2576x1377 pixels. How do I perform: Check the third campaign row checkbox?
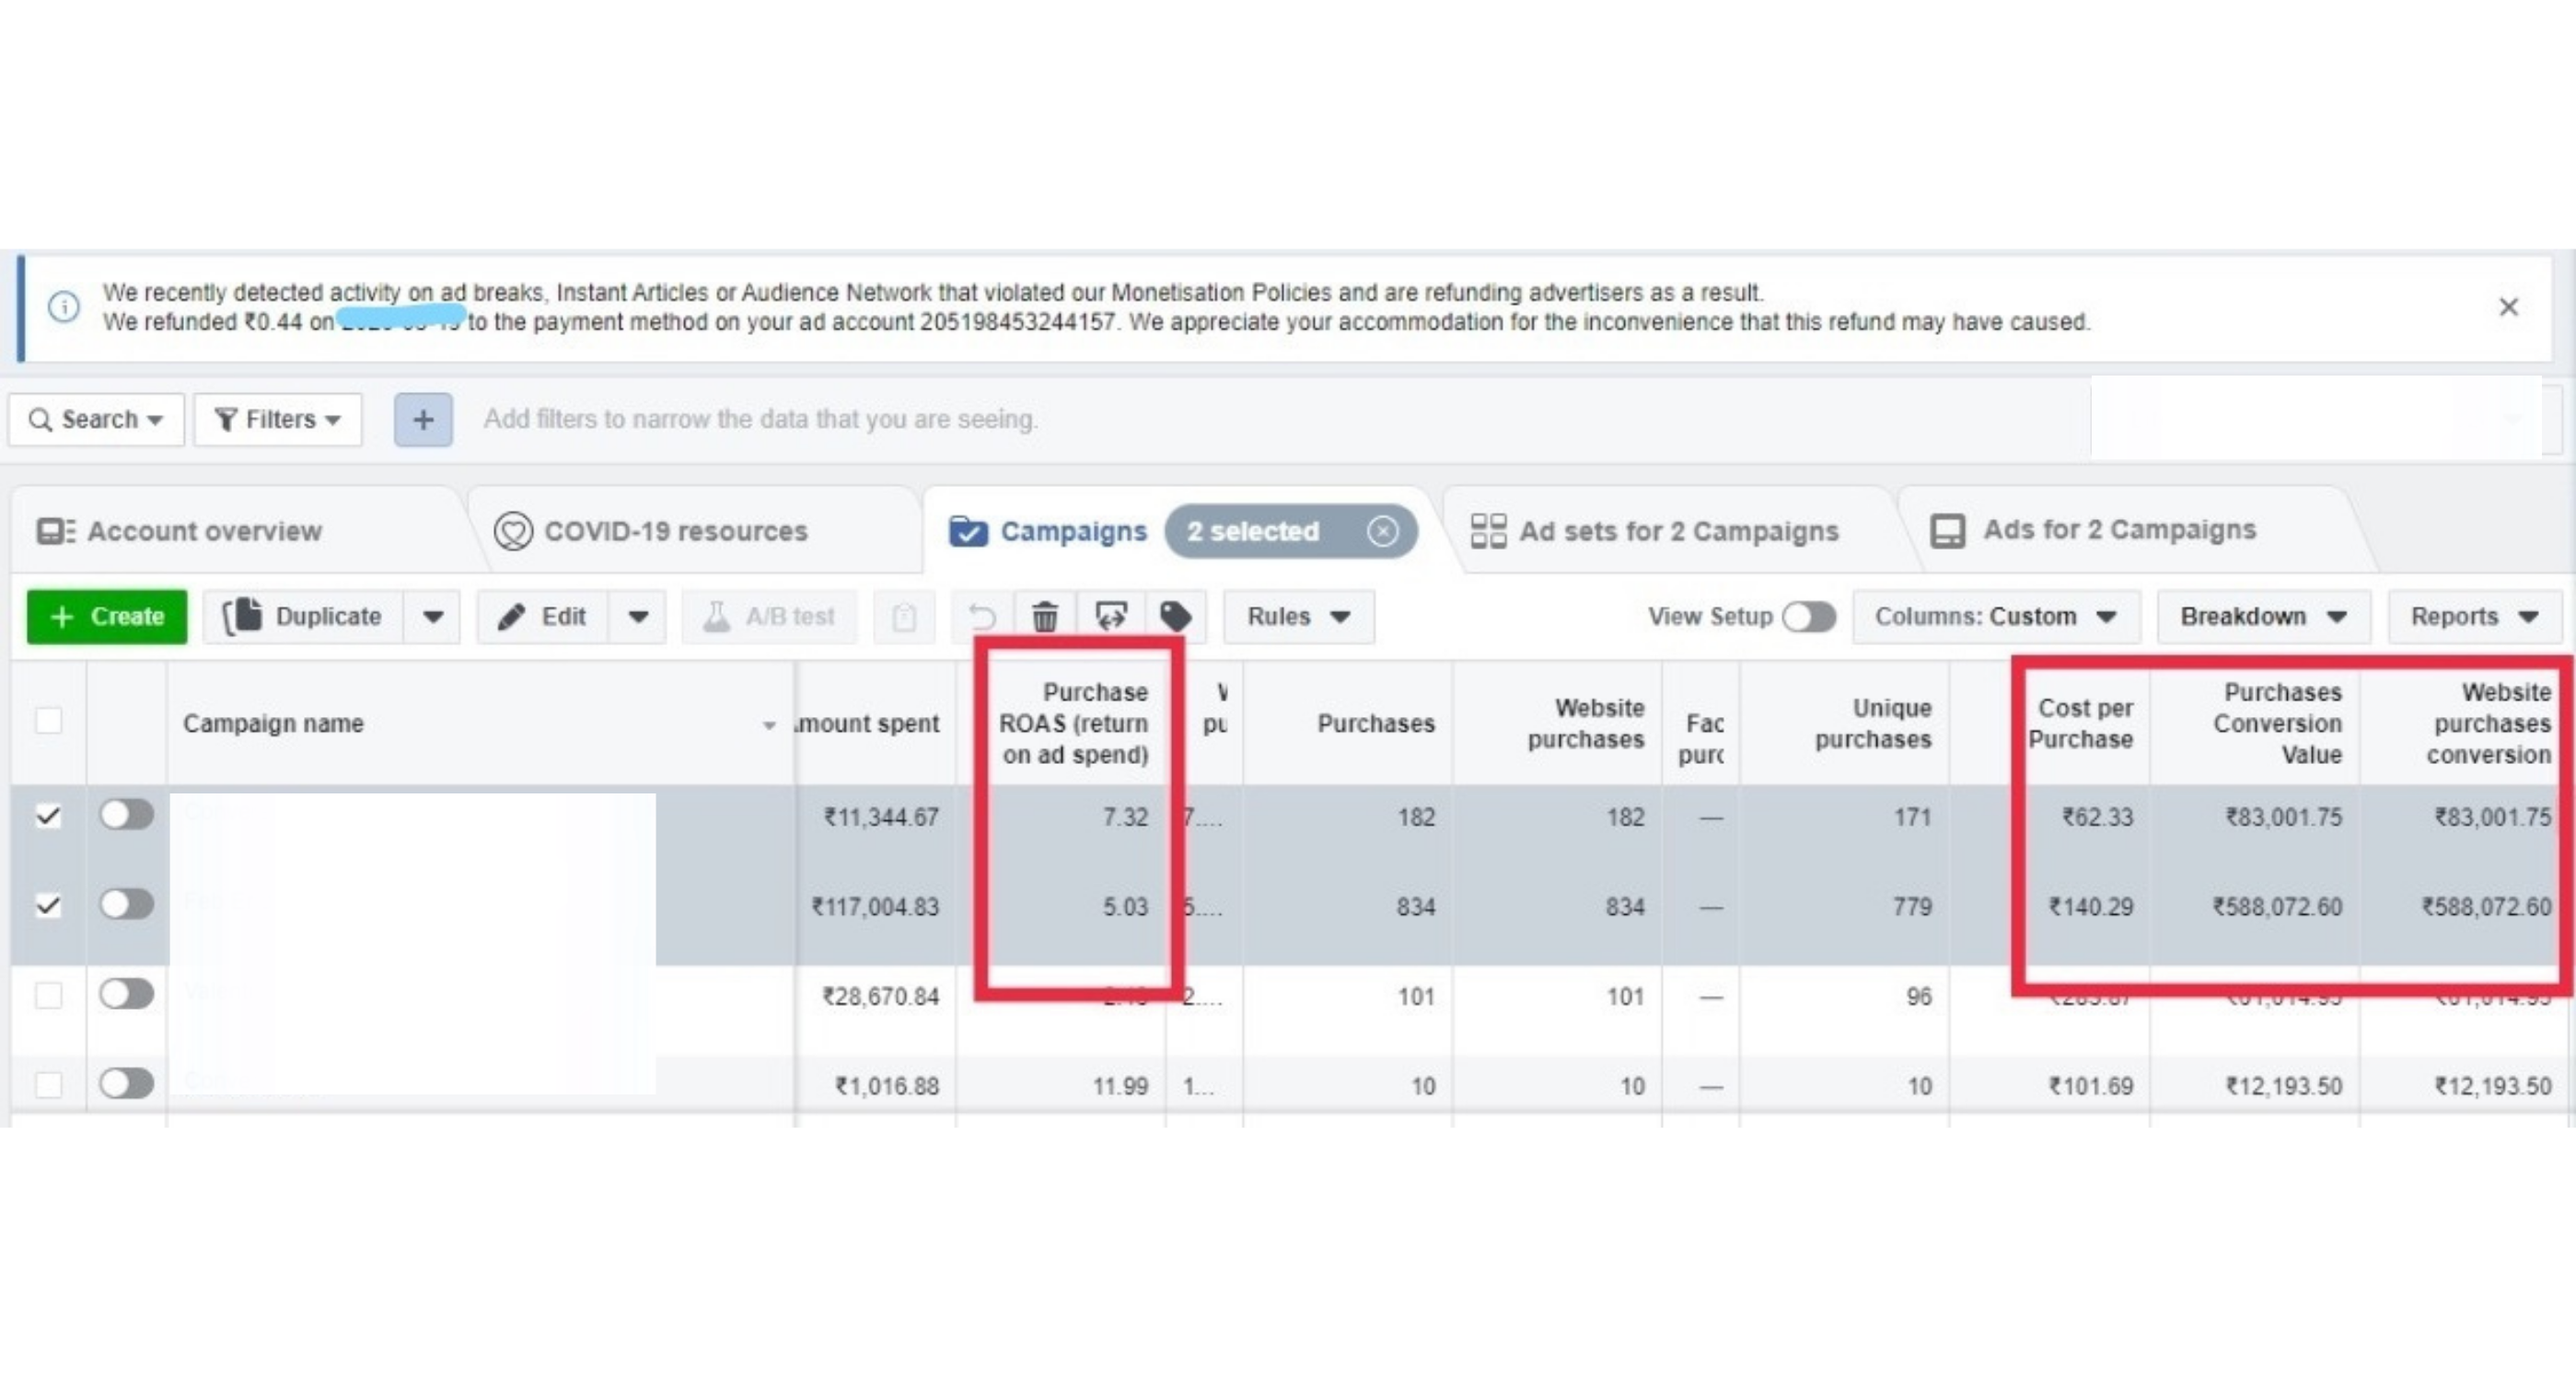tap(48, 996)
